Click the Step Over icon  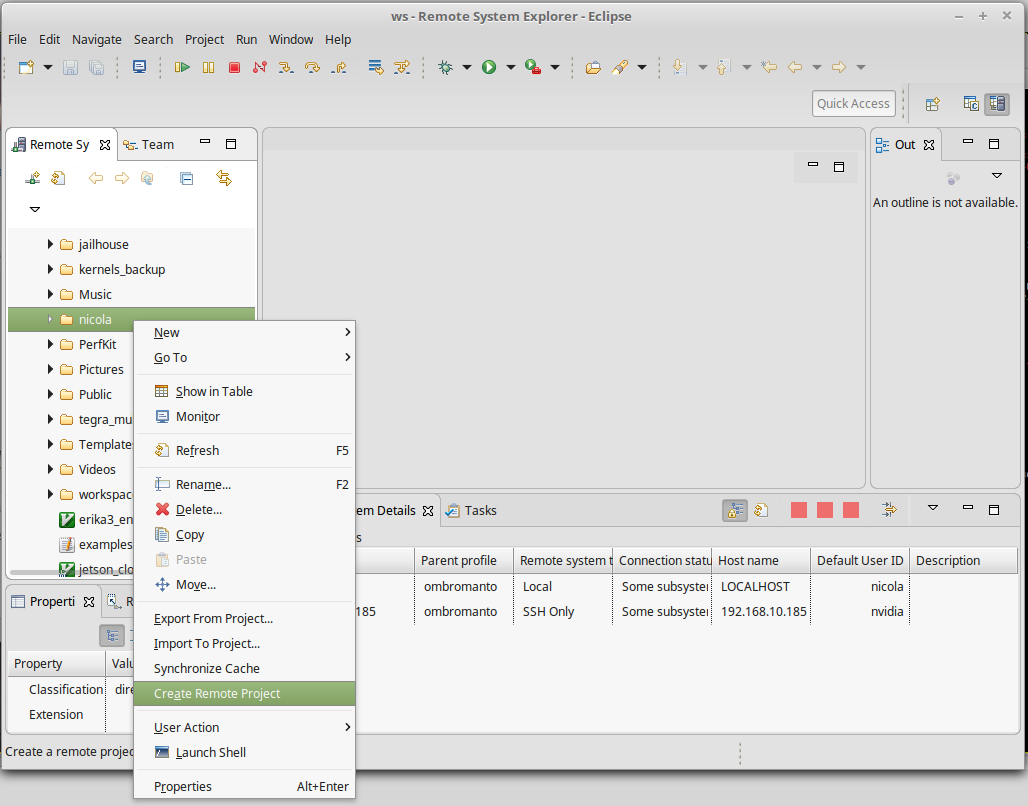pyautogui.click(x=312, y=67)
